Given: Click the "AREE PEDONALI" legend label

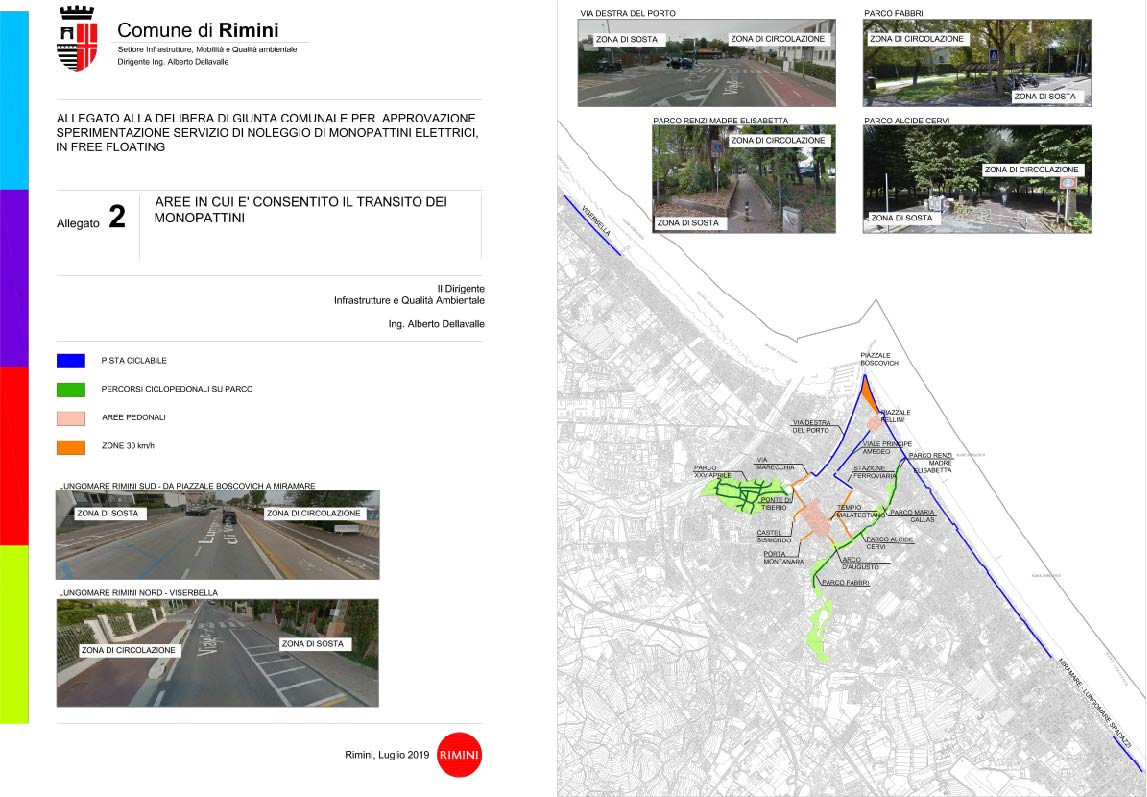Looking at the screenshot, I should (x=133, y=418).
